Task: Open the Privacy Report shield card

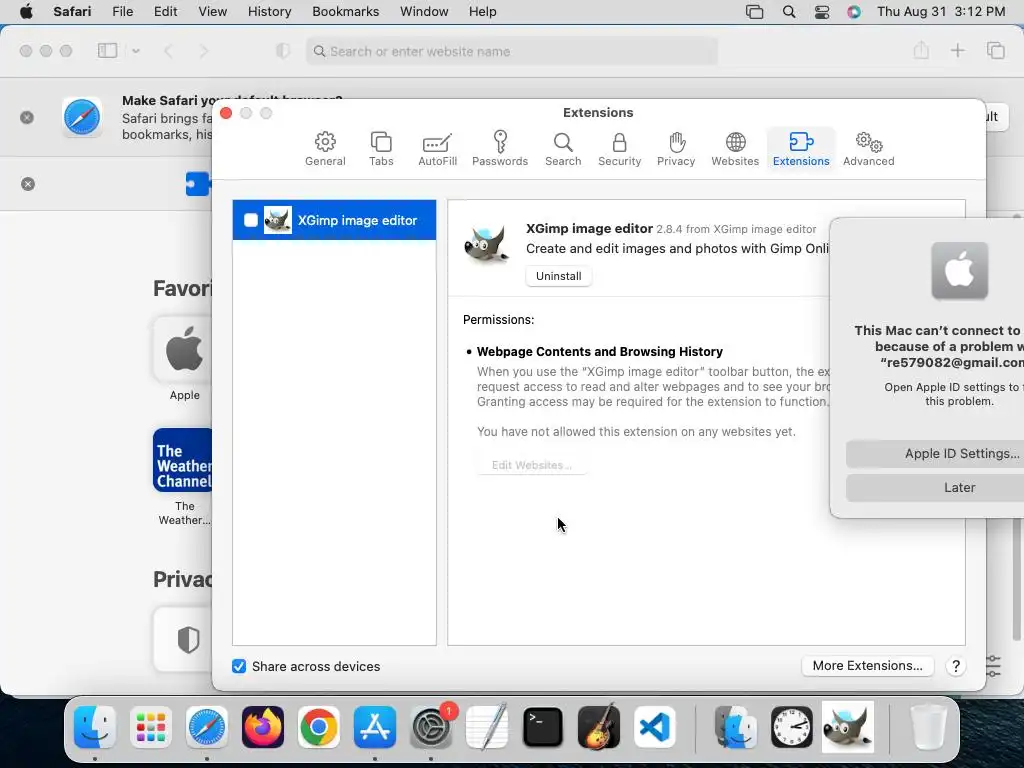Action: point(183,640)
